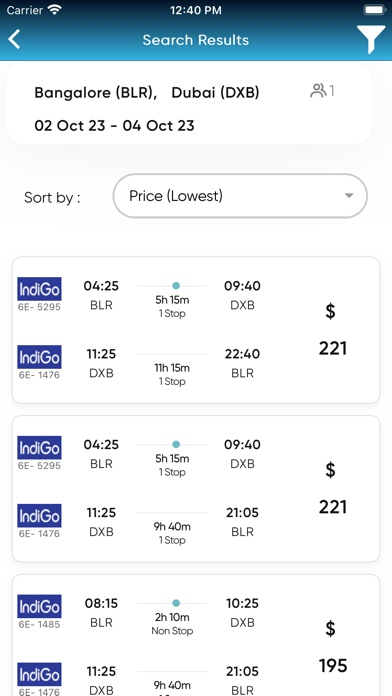Click battery icon in status bar
The width and height of the screenshot is (392, 696).
pos(375,10)
